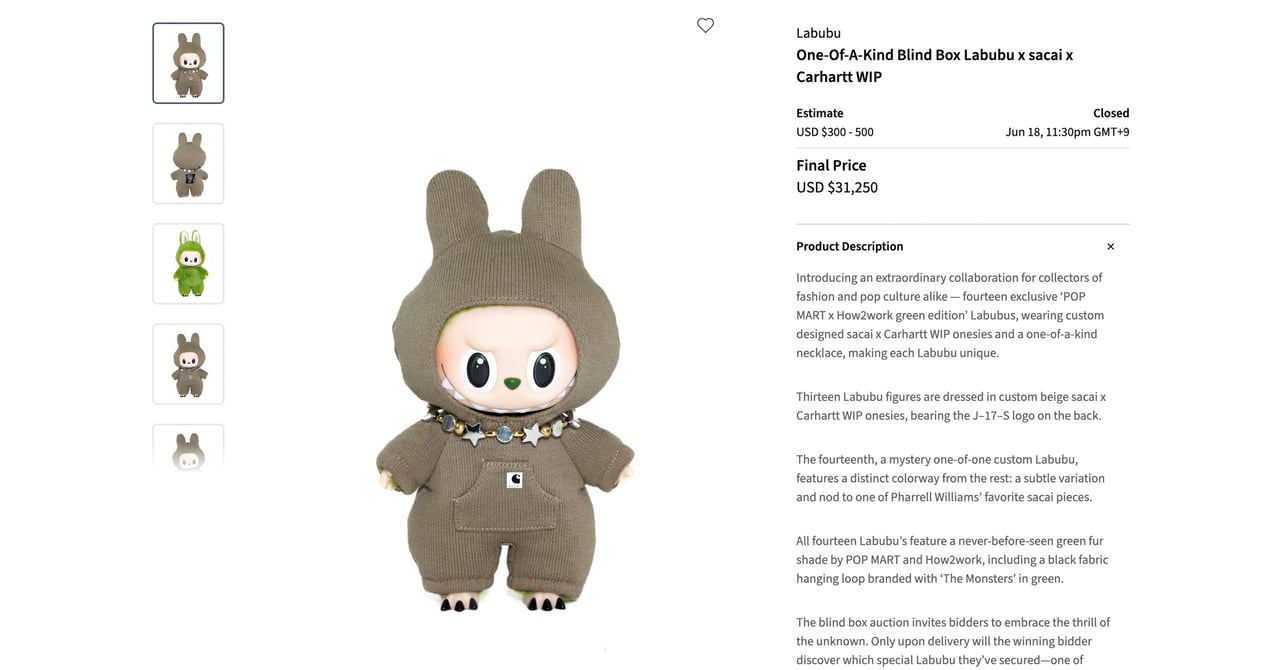View the green Labubu thumbnail
Image resolution: width=1280 pixels, height=670 pixels.
tap(188, 263)
